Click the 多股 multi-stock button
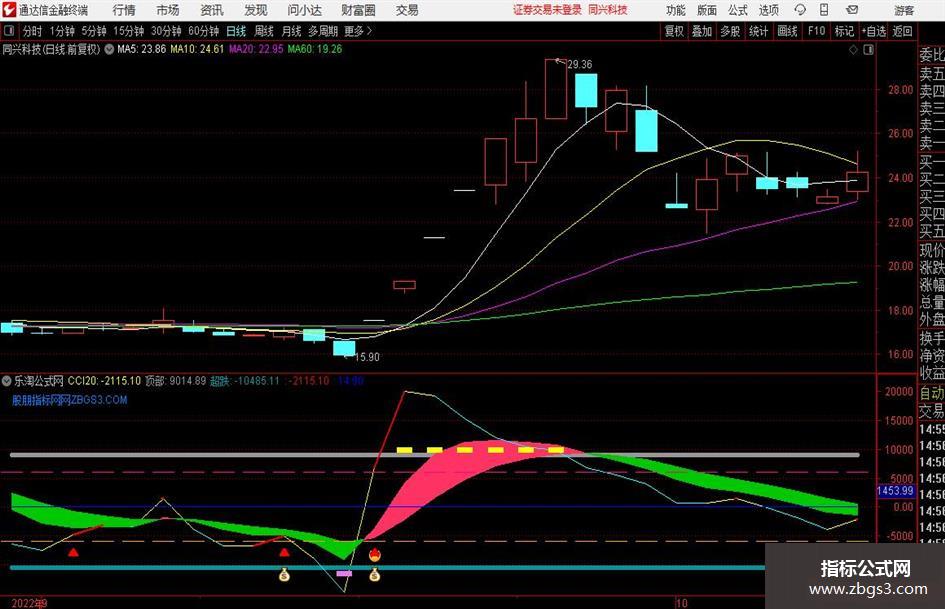The image size is (945, 609). (730, 31)
